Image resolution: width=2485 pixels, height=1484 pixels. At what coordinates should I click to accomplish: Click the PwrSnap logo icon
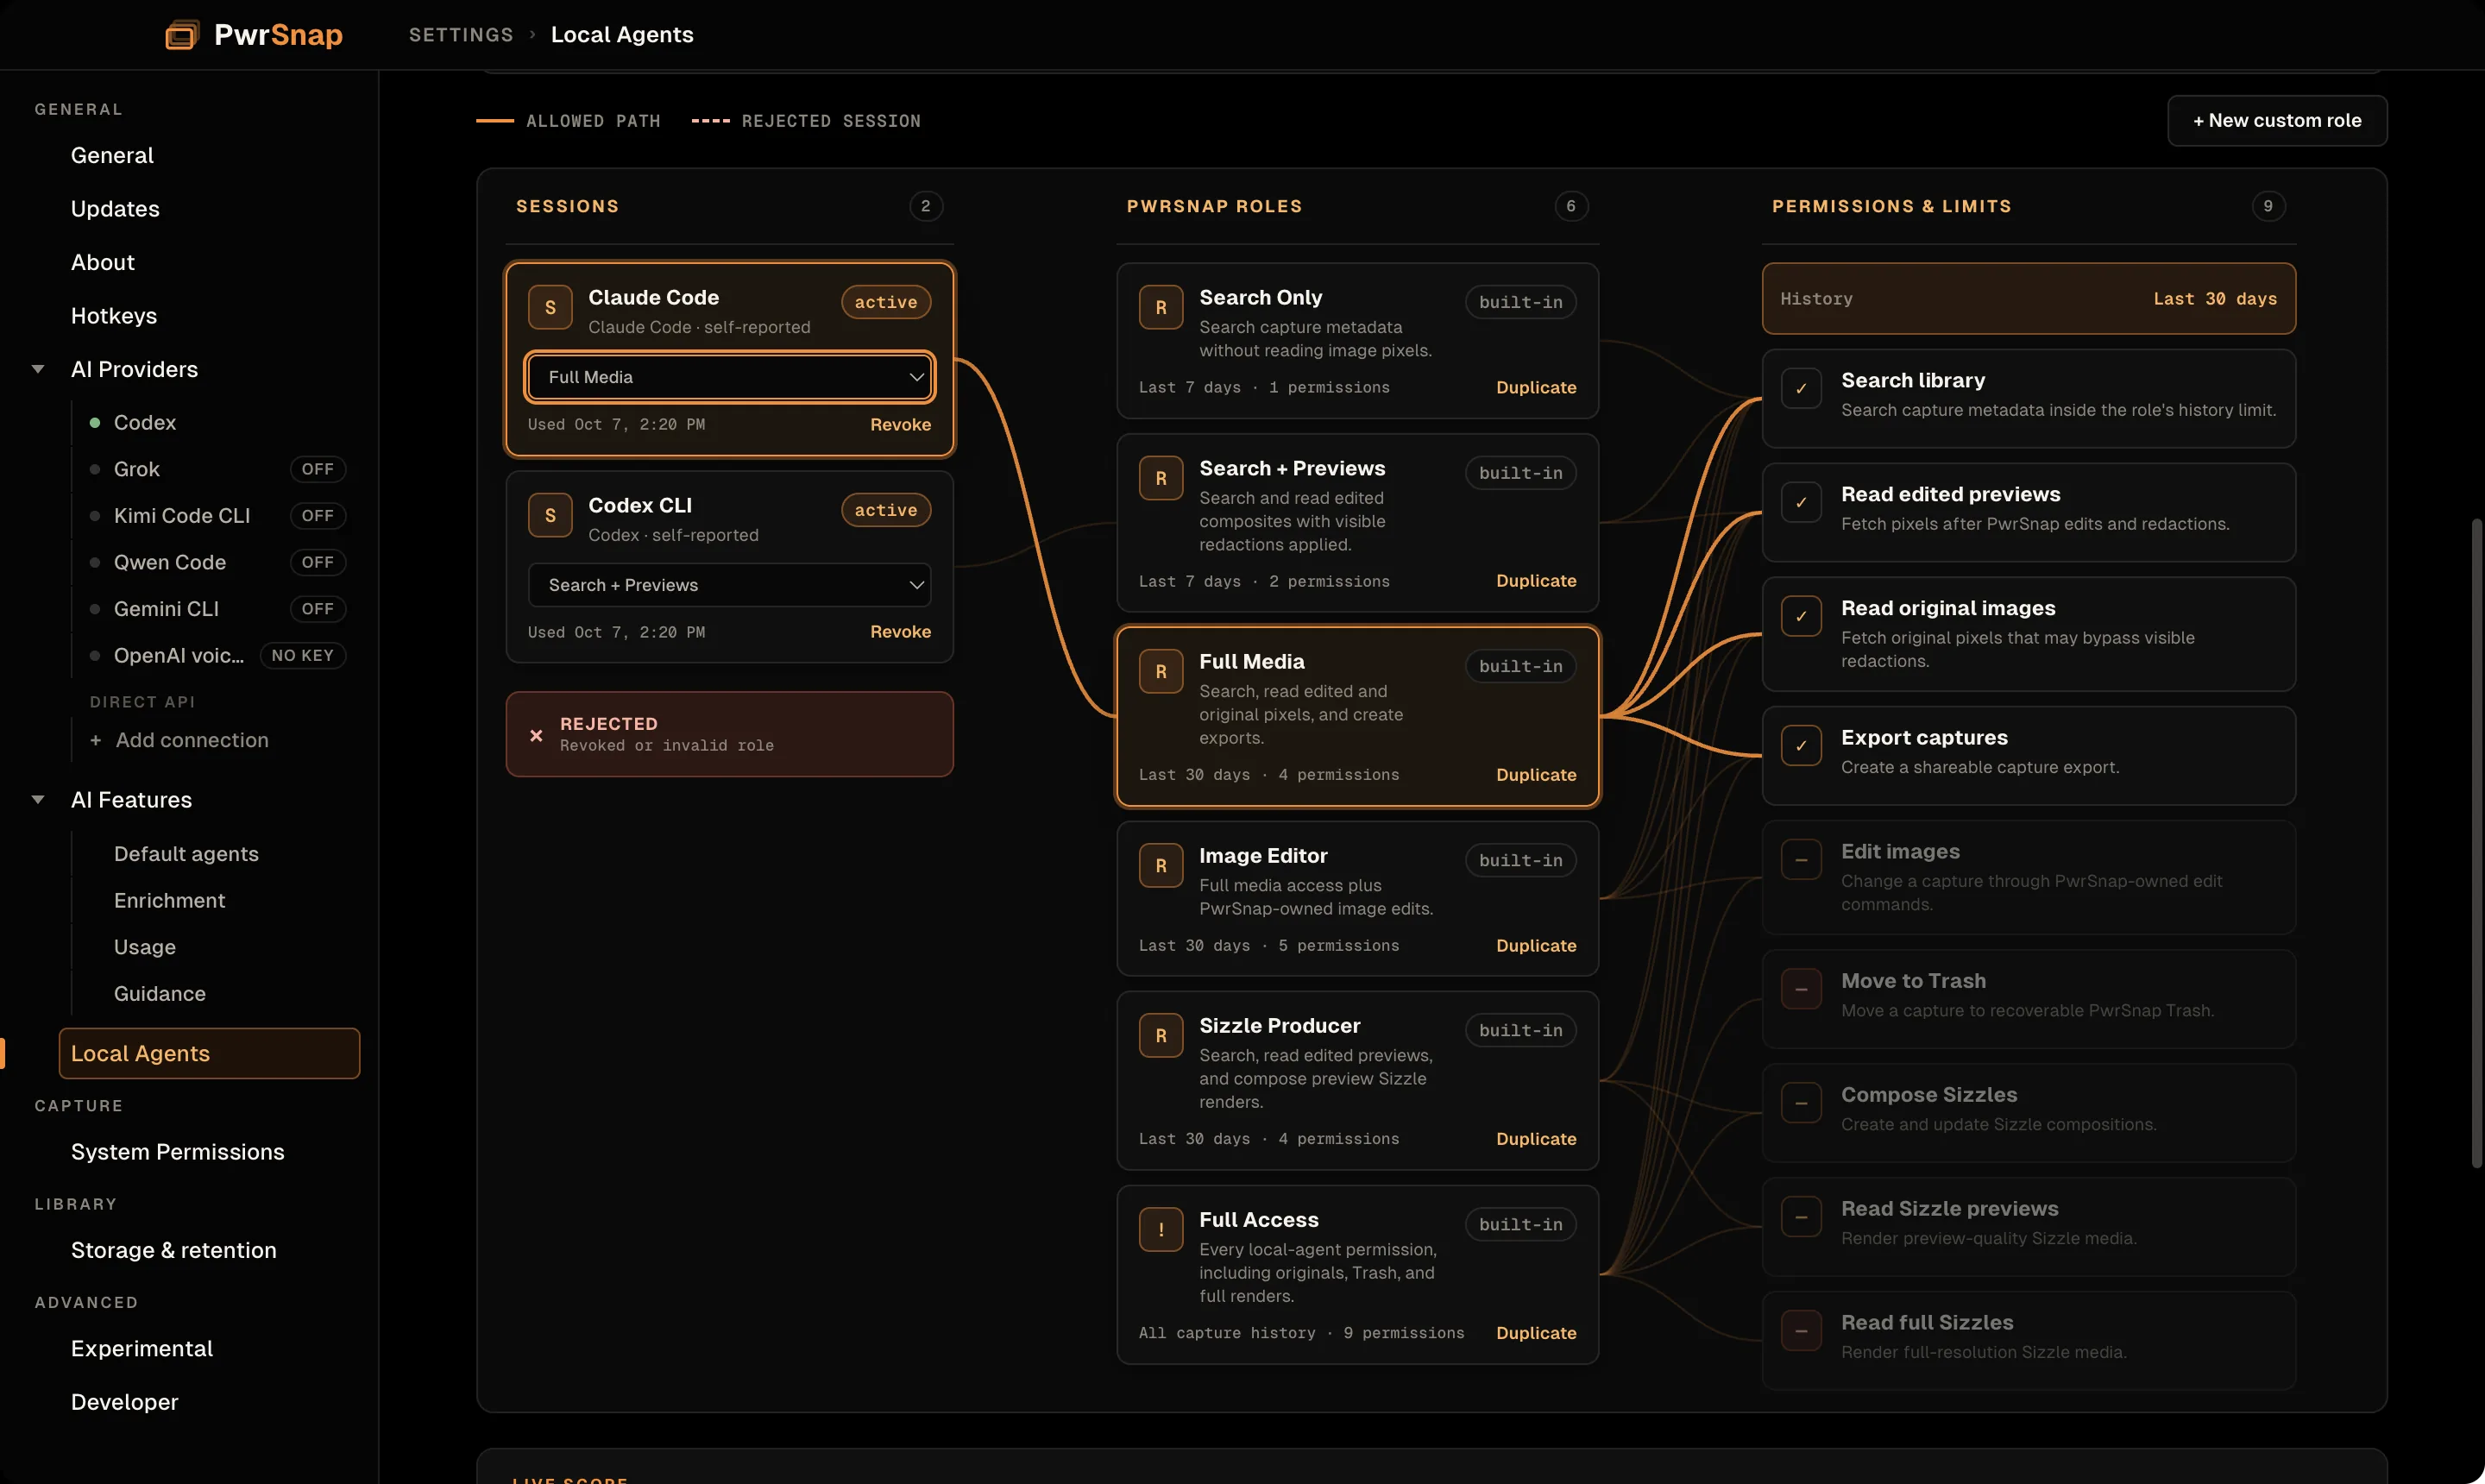click(181, 35)
